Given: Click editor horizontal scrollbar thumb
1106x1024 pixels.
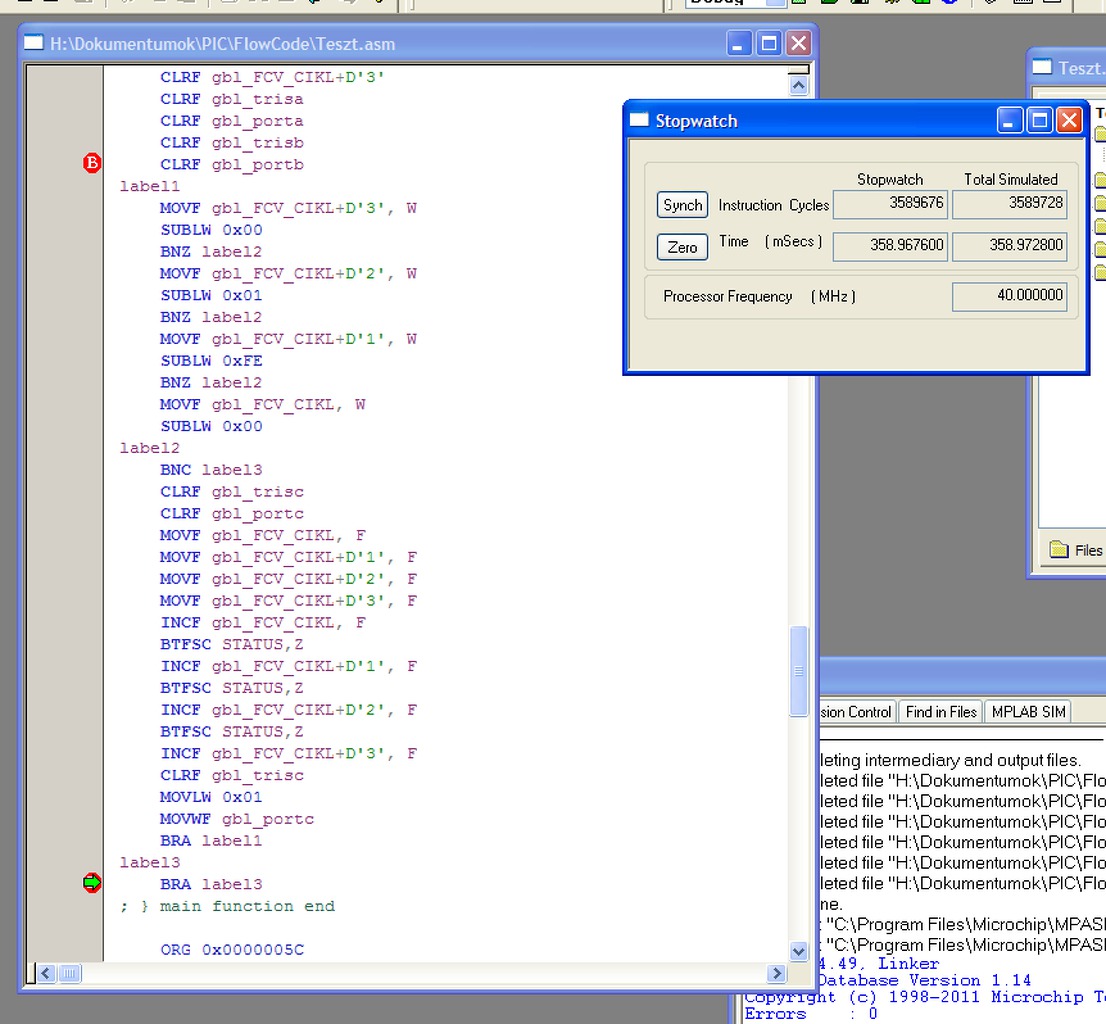Looking at the screenshot, I should coord(69,973).
